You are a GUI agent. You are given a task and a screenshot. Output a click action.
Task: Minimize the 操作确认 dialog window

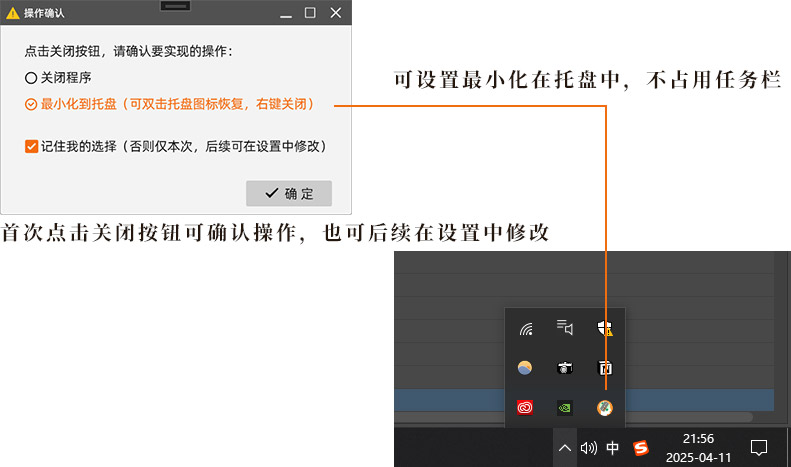coord(286,13)
